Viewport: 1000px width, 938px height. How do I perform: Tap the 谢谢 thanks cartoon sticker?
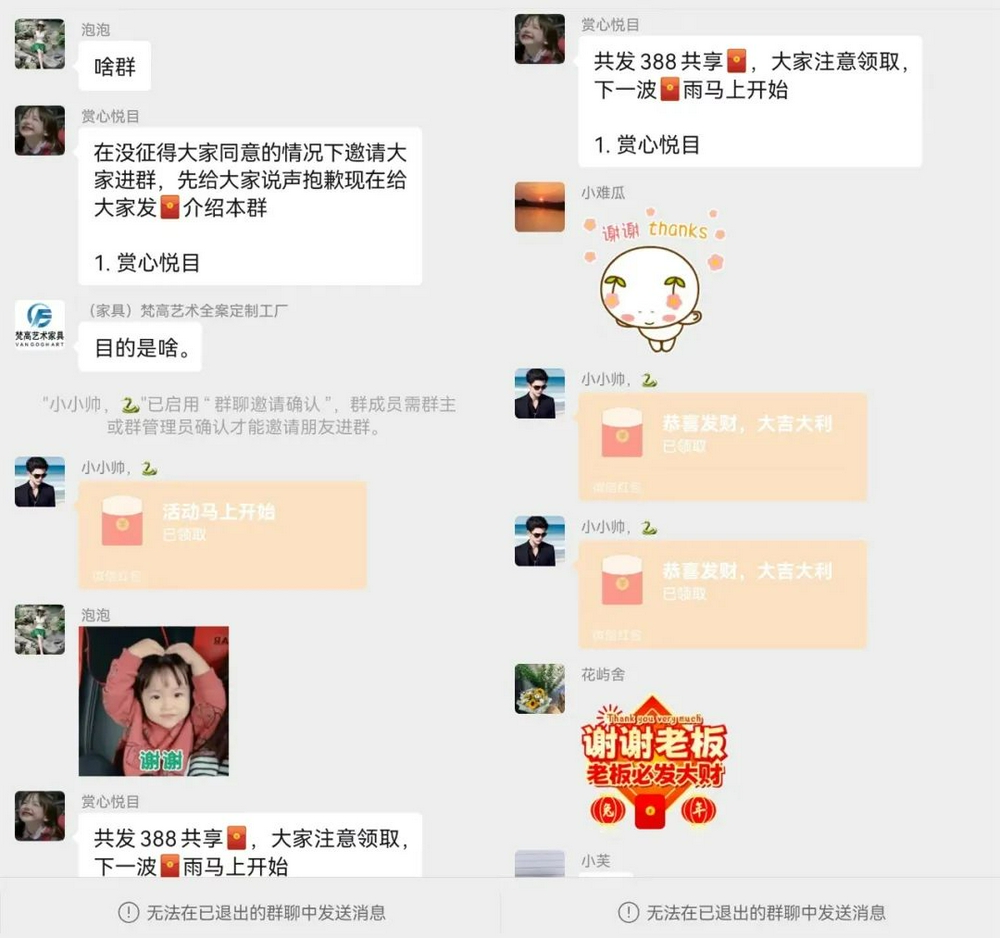click(654, 279)
